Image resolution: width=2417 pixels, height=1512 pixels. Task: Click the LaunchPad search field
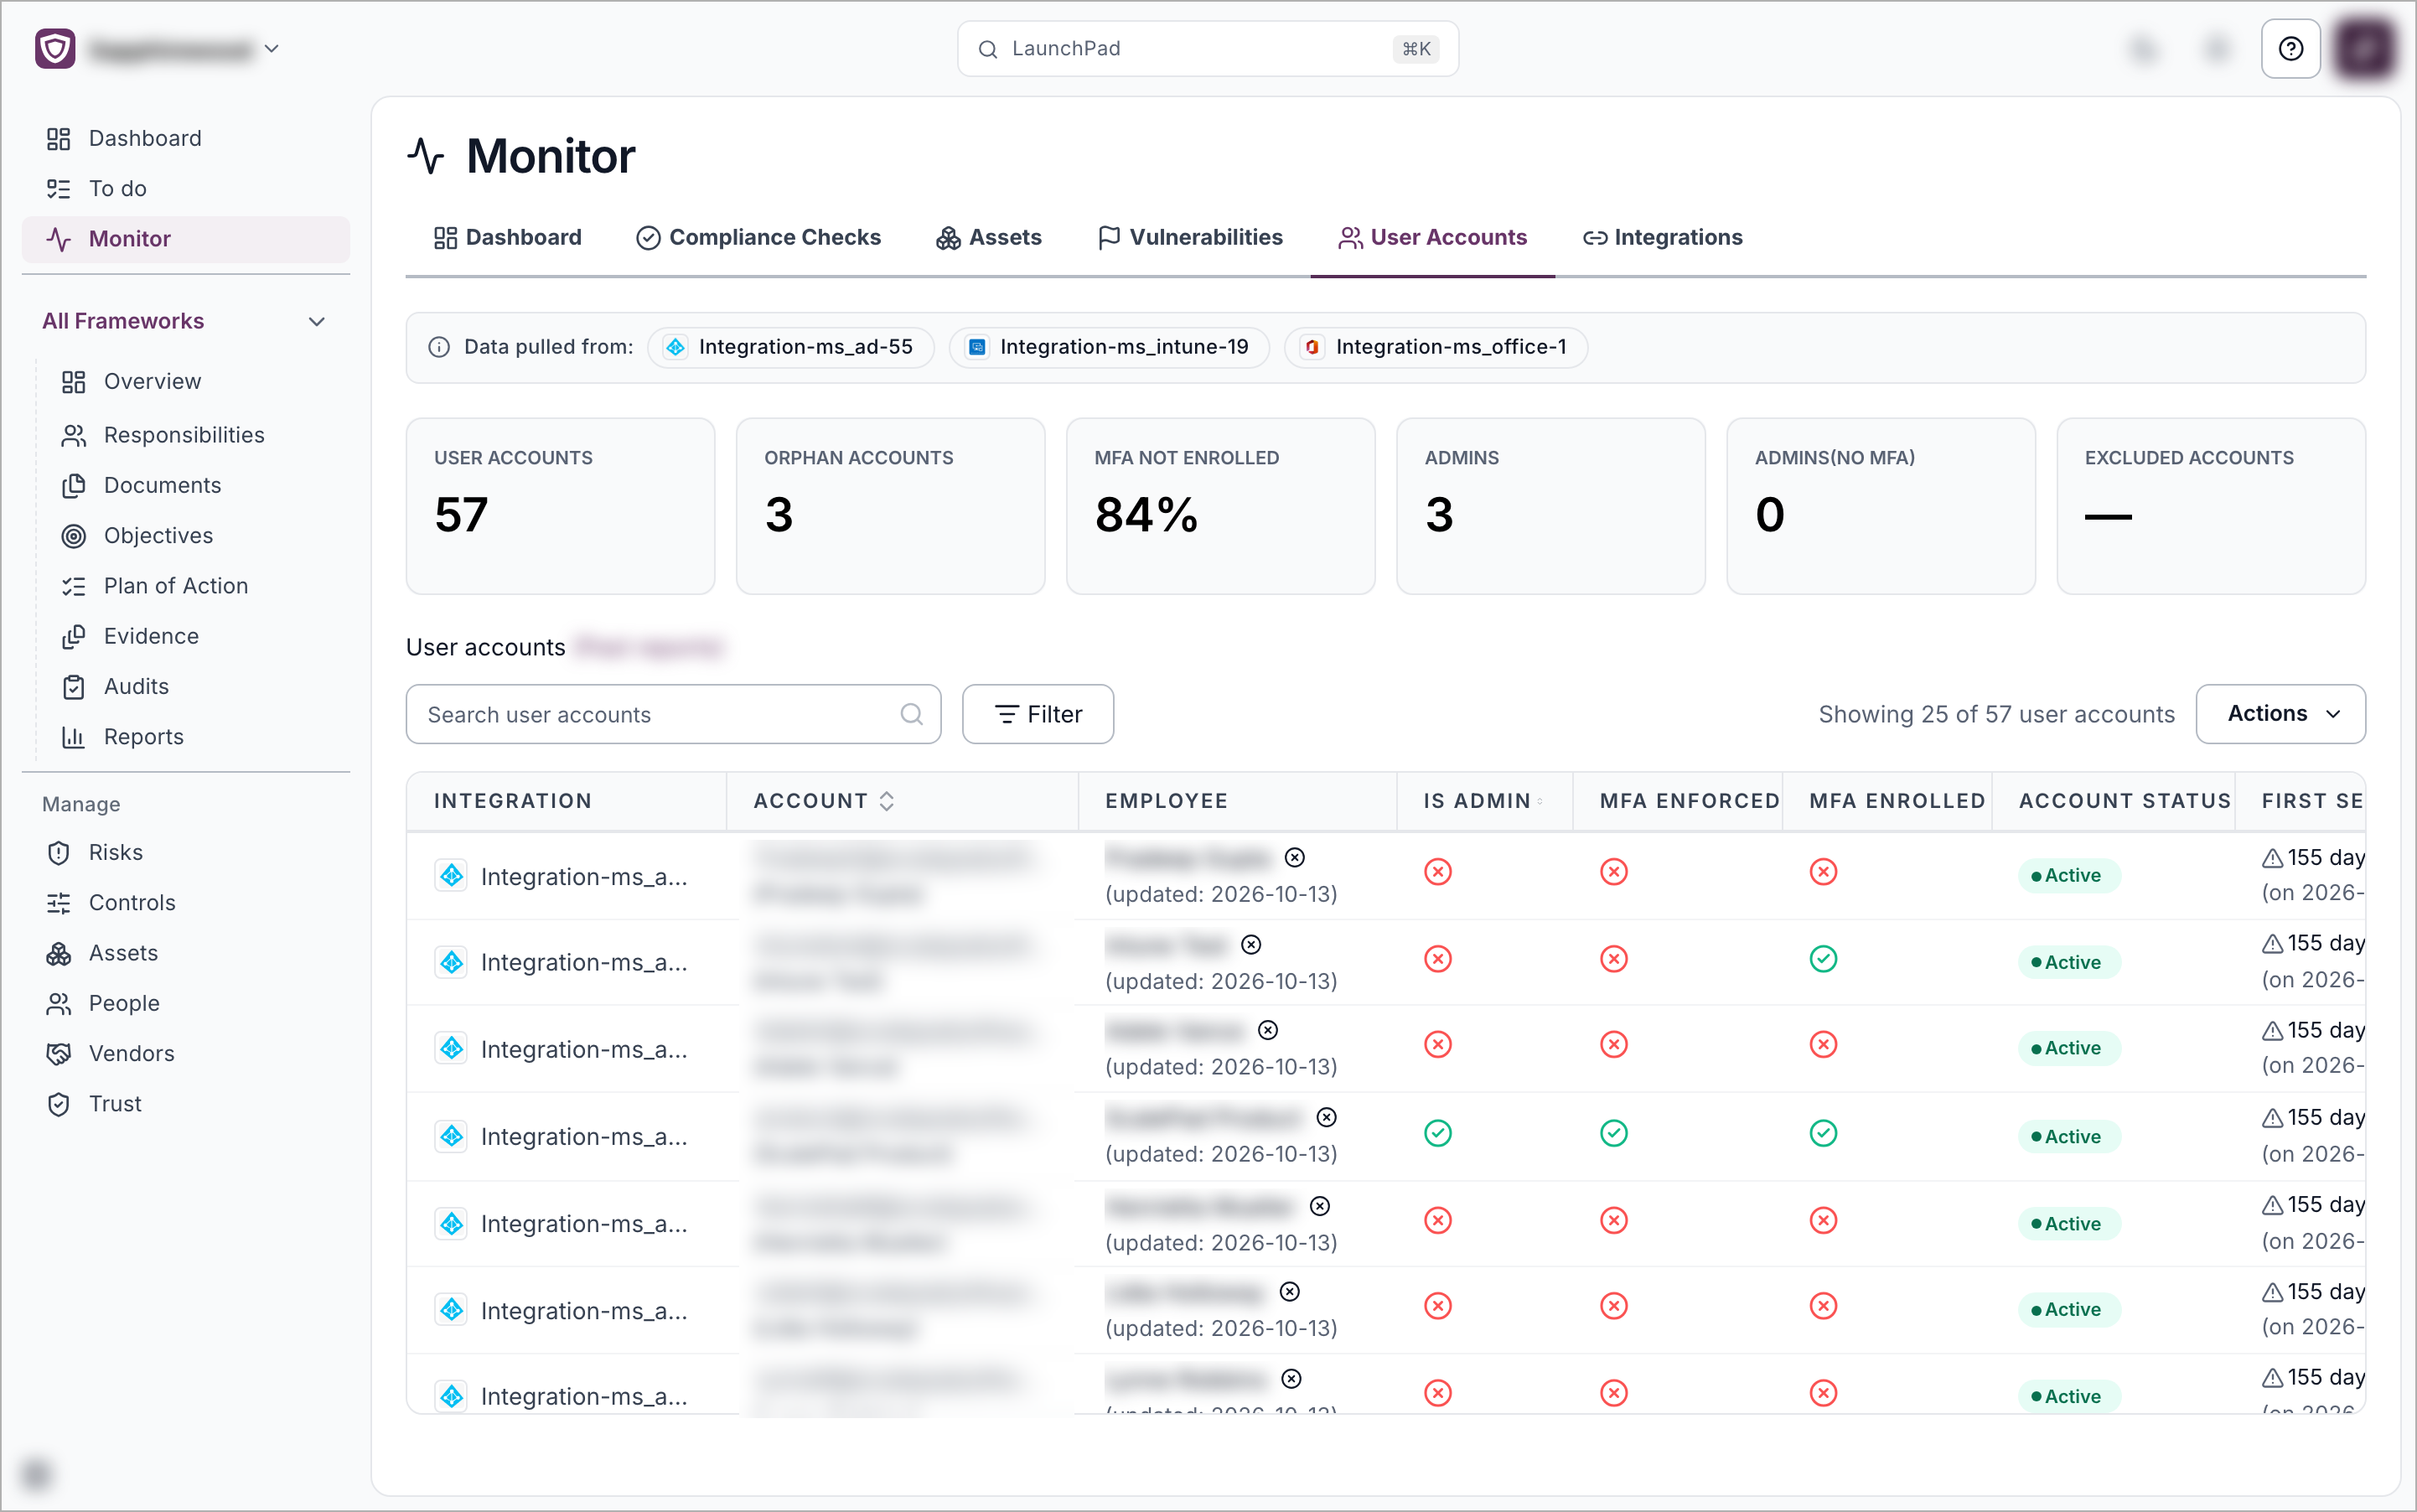1207,49
